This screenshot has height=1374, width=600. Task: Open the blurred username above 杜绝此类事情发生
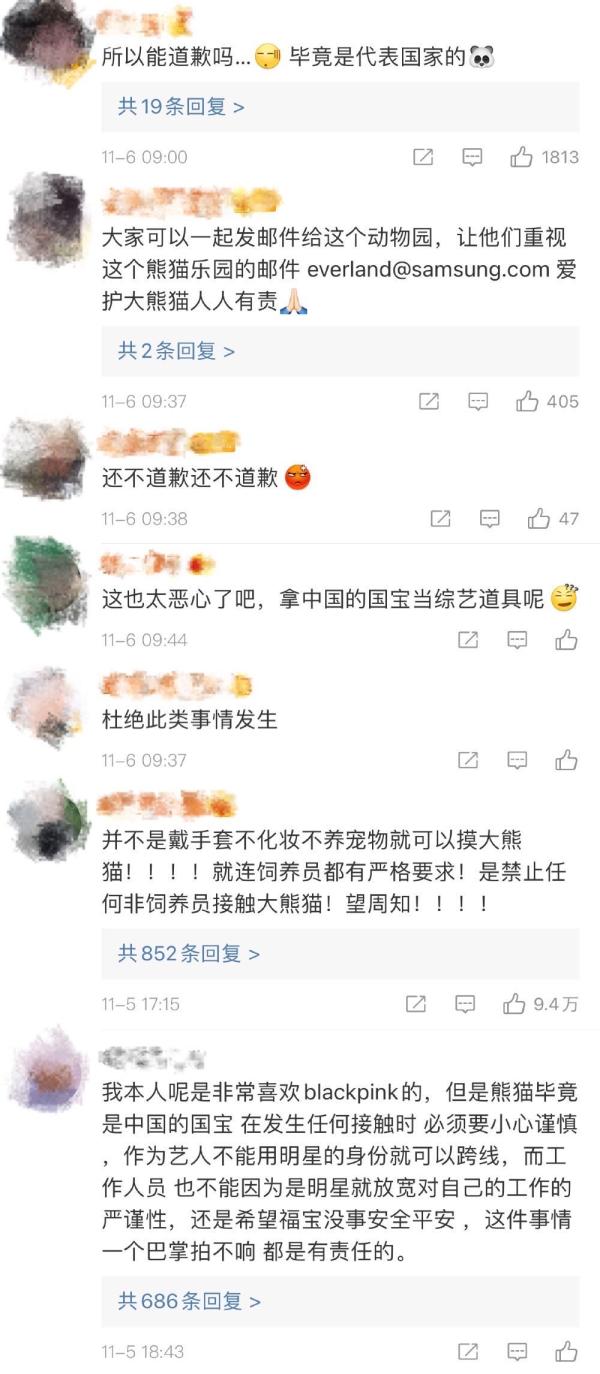tap(176, 686)
